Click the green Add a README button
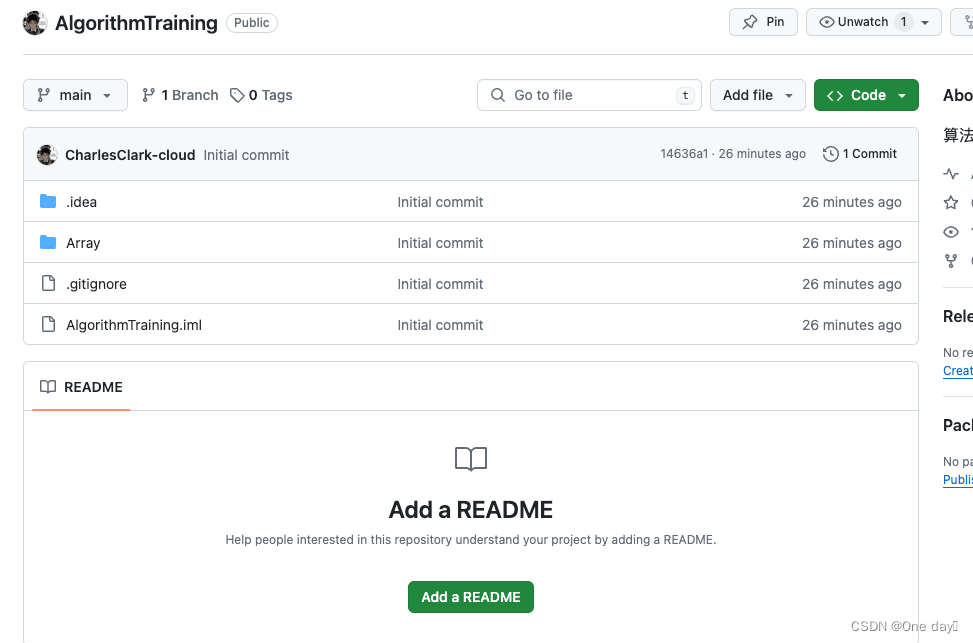973x643 pixels. point(470,597)
